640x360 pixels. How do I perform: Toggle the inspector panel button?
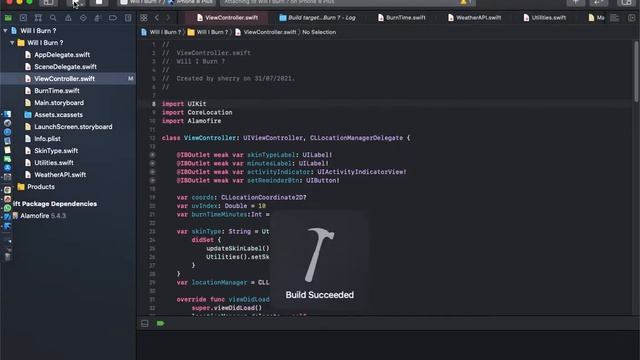click(627, 2)
